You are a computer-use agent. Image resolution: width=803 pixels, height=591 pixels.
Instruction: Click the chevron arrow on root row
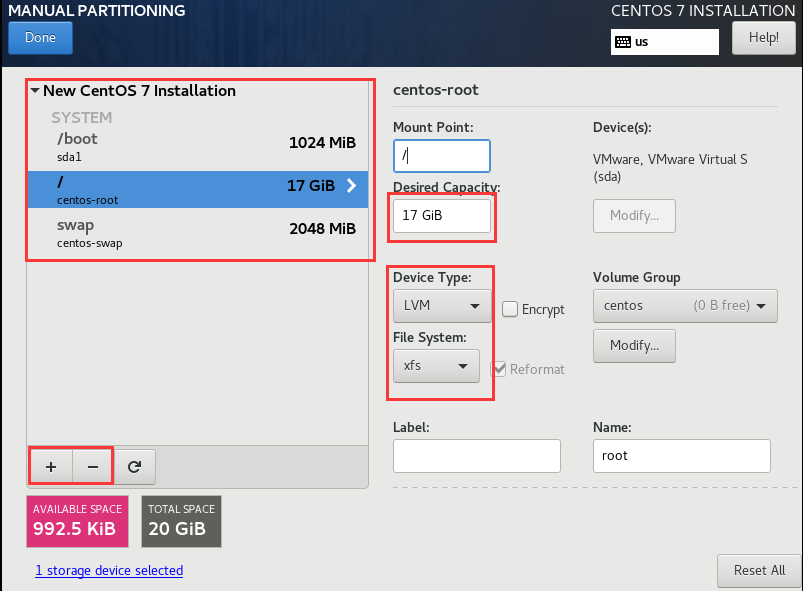[x=351, y=185]
